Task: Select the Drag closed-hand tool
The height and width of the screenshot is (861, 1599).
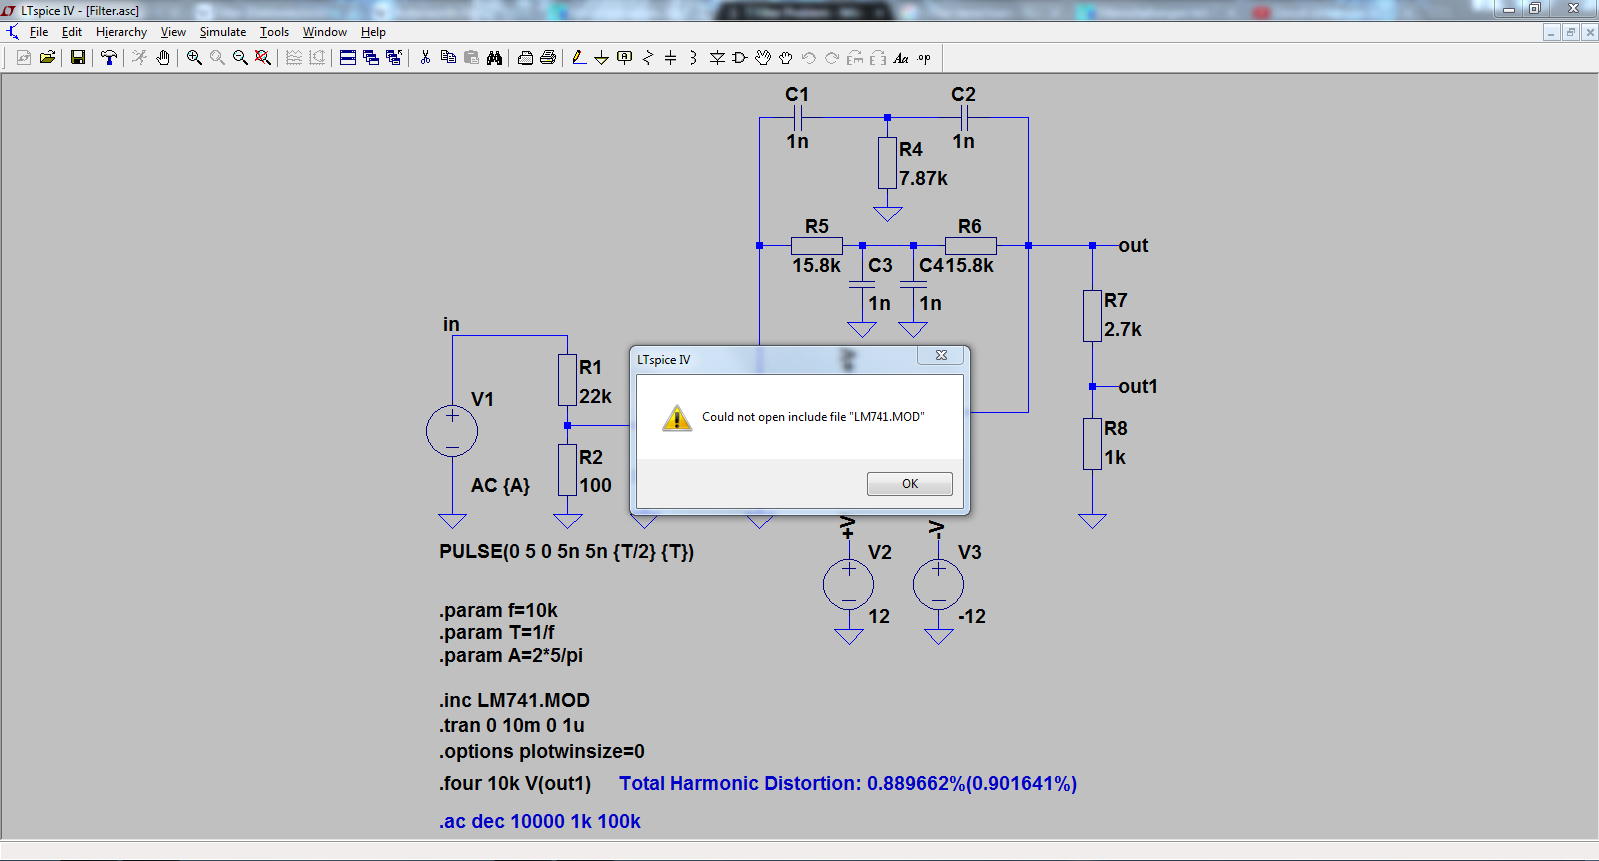Action: (786, 58)
